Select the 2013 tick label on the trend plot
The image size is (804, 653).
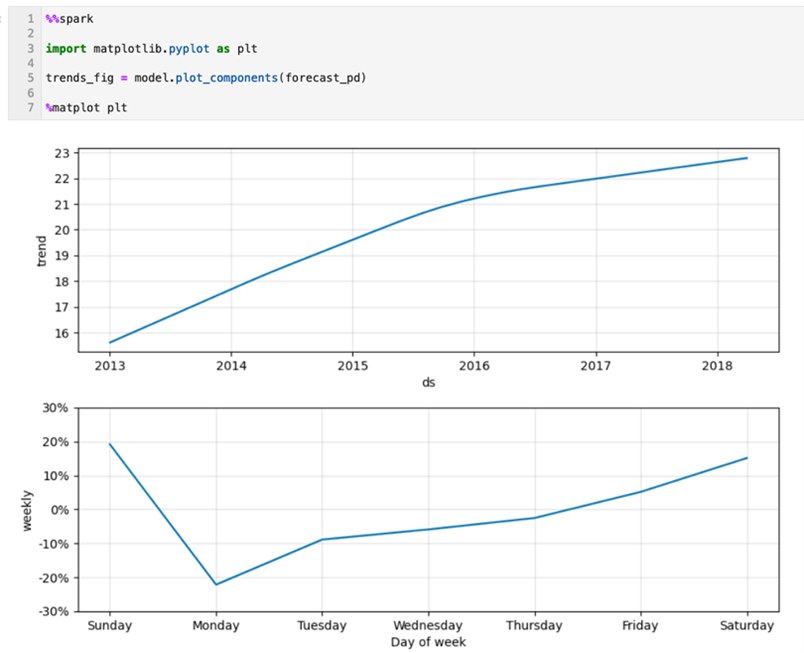click(x=109, y=366)
